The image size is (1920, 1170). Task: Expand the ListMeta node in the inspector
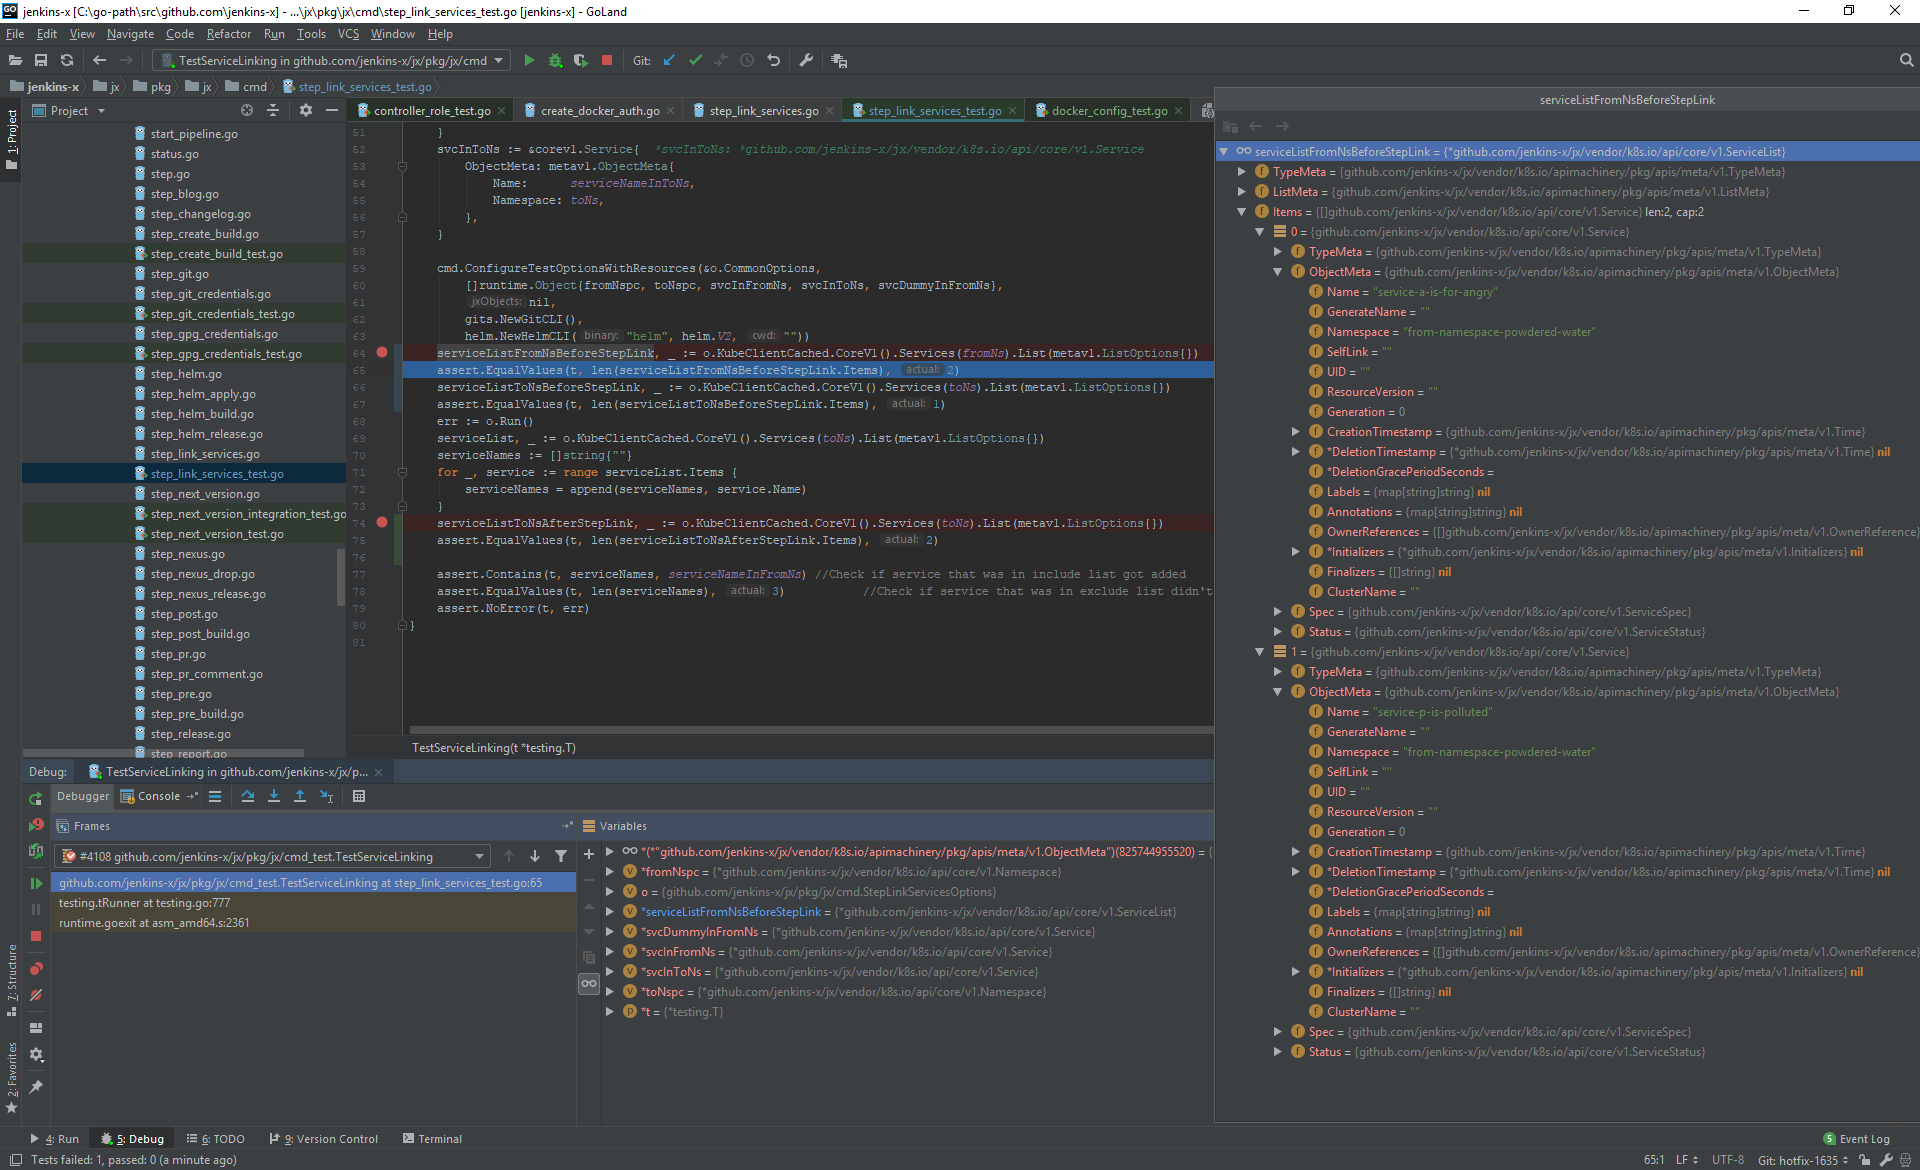click(x=1242, y=192)
